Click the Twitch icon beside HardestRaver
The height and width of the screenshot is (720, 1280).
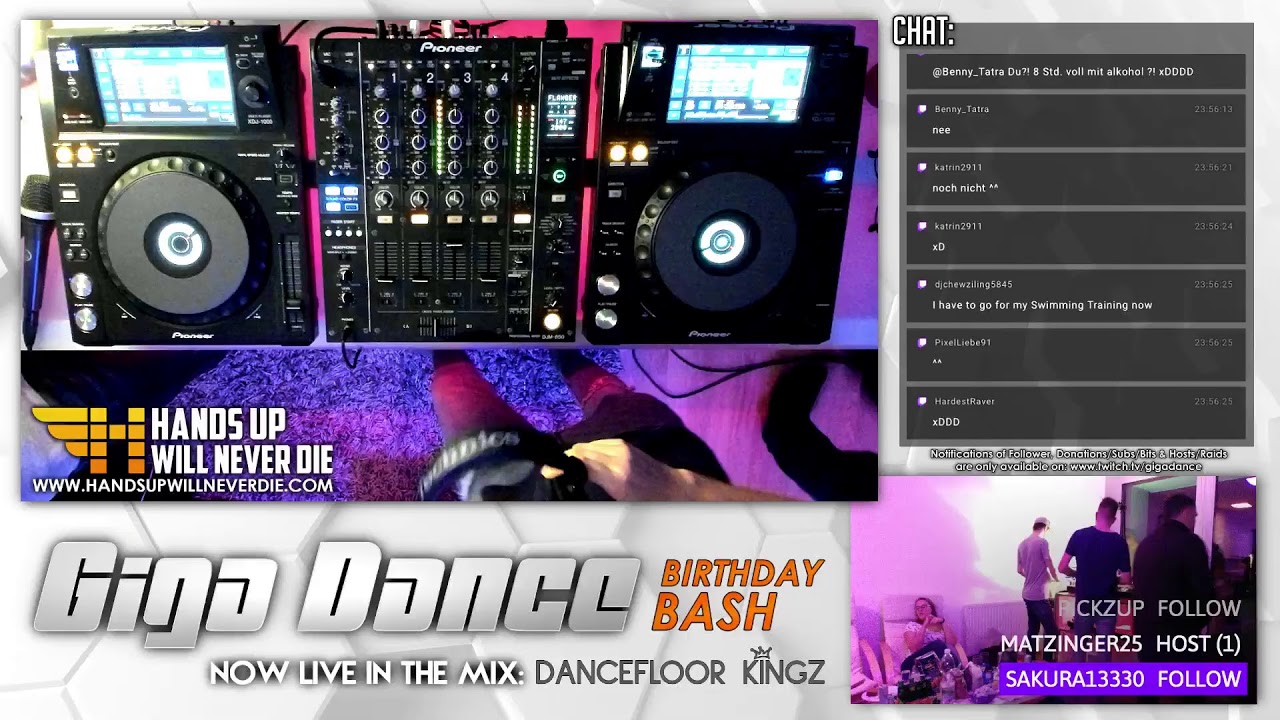922,401
